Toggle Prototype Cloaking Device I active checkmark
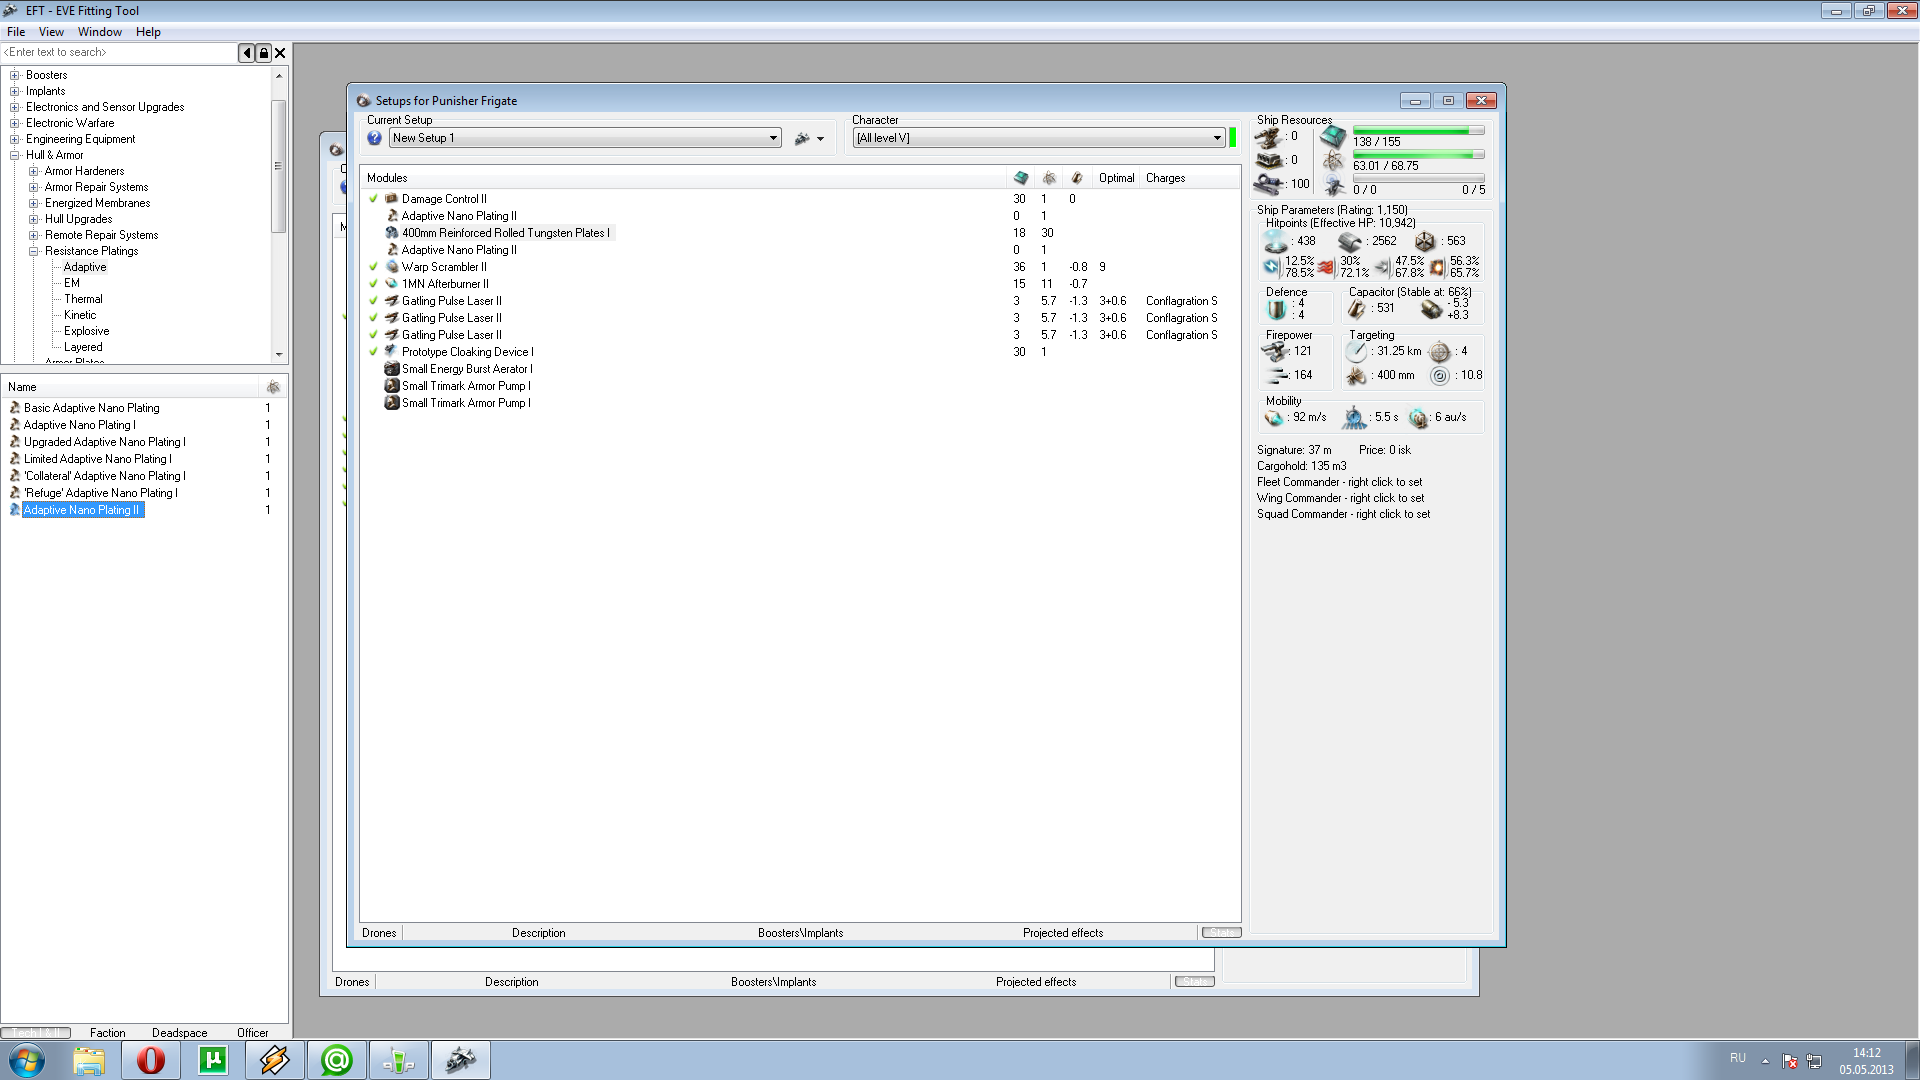This screenshot has width=1920, height=1080. tap(374, 352)
